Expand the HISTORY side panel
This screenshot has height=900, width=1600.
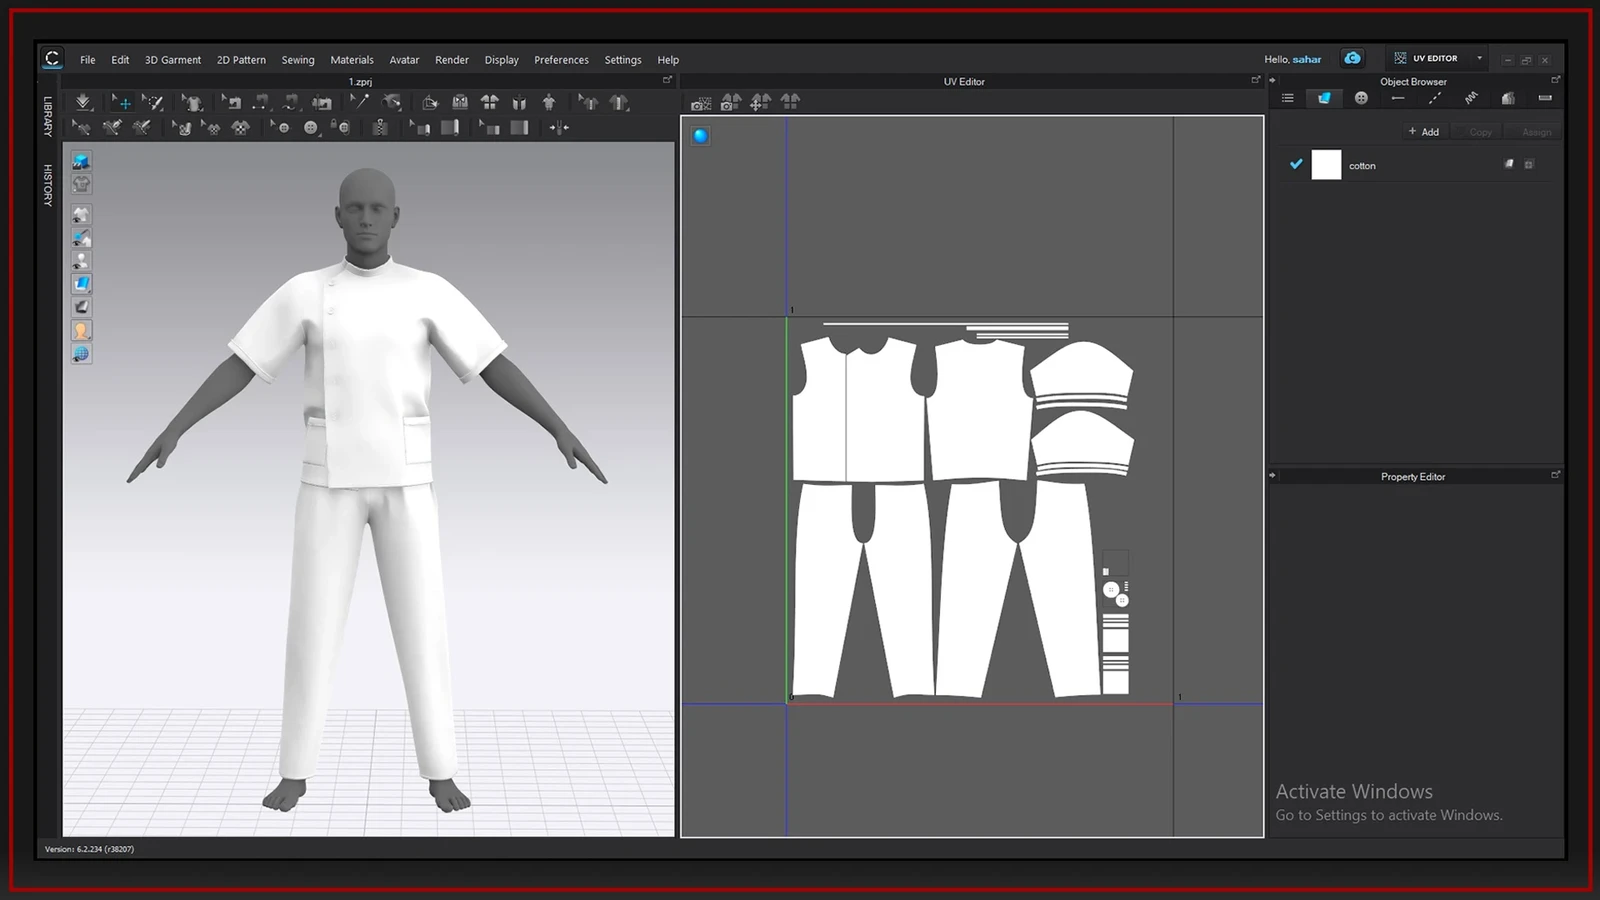[x=47, y=185]
